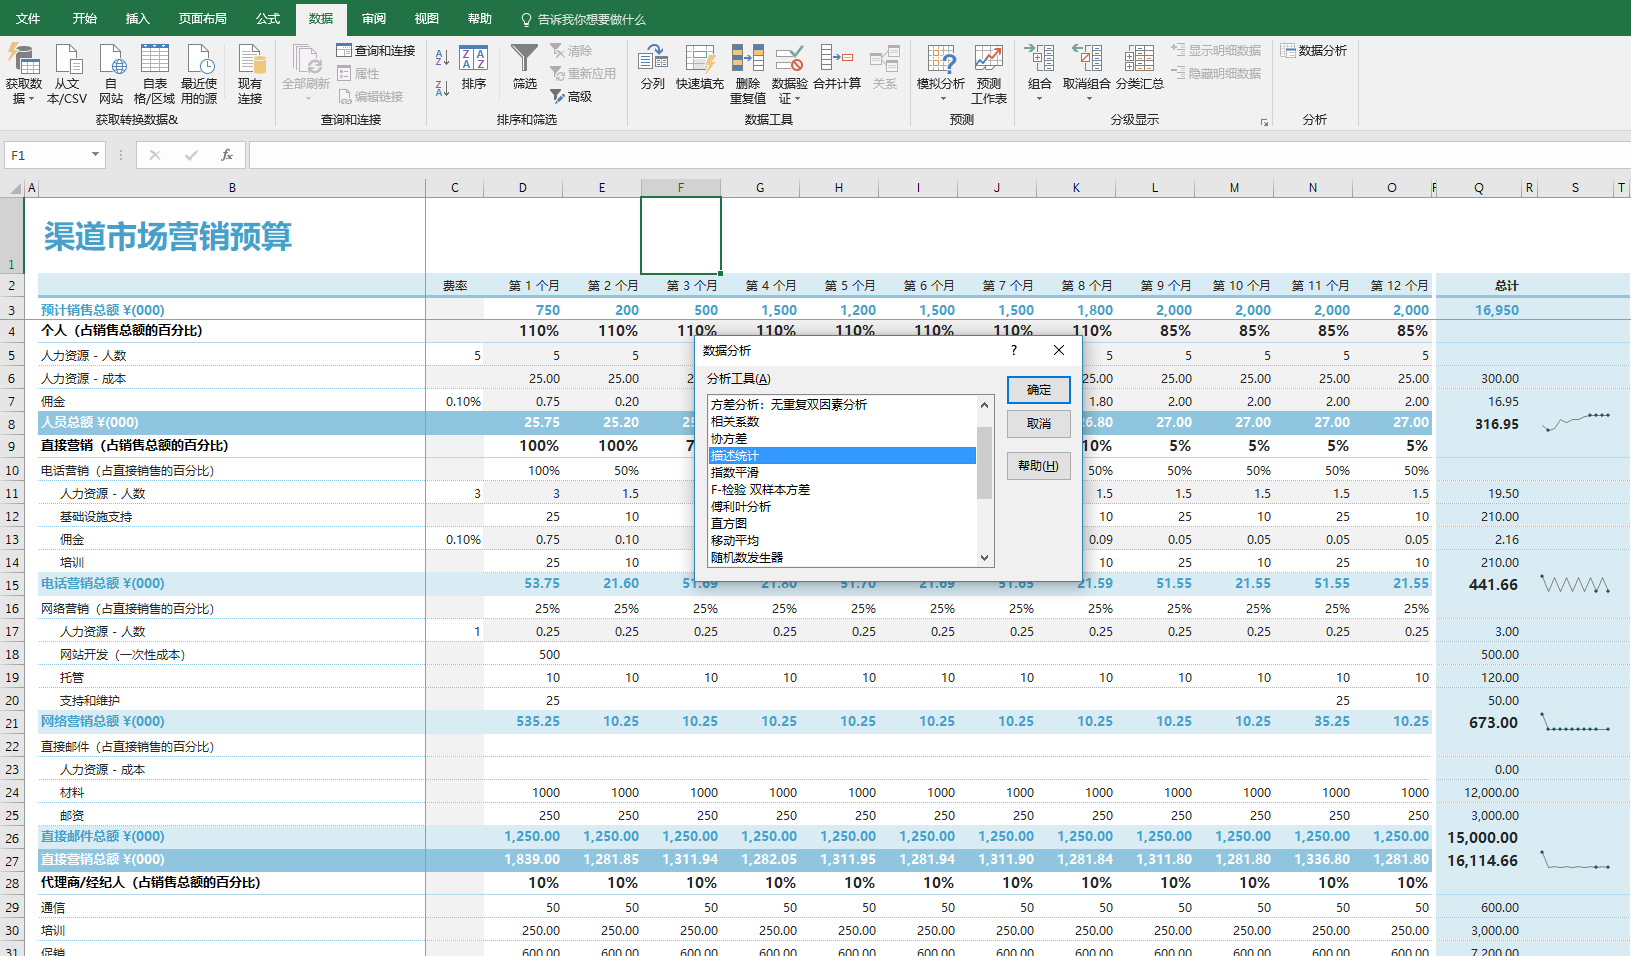Click the 筛选 (Filter) funnel icon
The height and width of the screenshot is (956, 1631).
click(524, 67)
